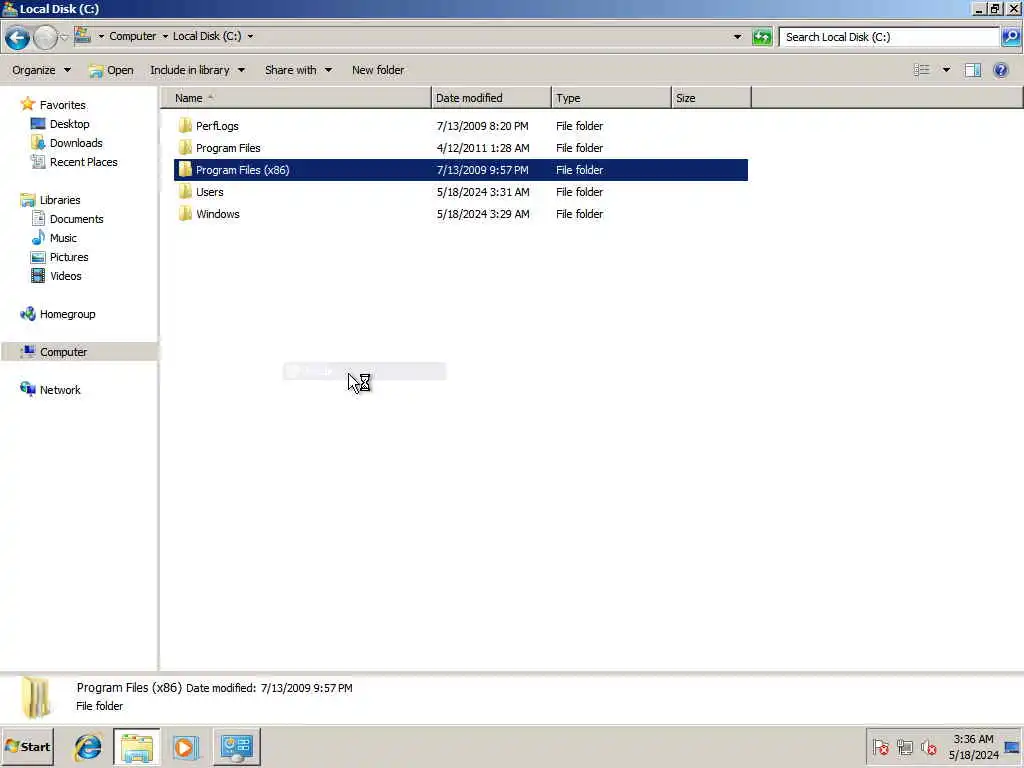Click the Change your view icon
This screenshot has height=768, width=1024.
coord(921,70)
